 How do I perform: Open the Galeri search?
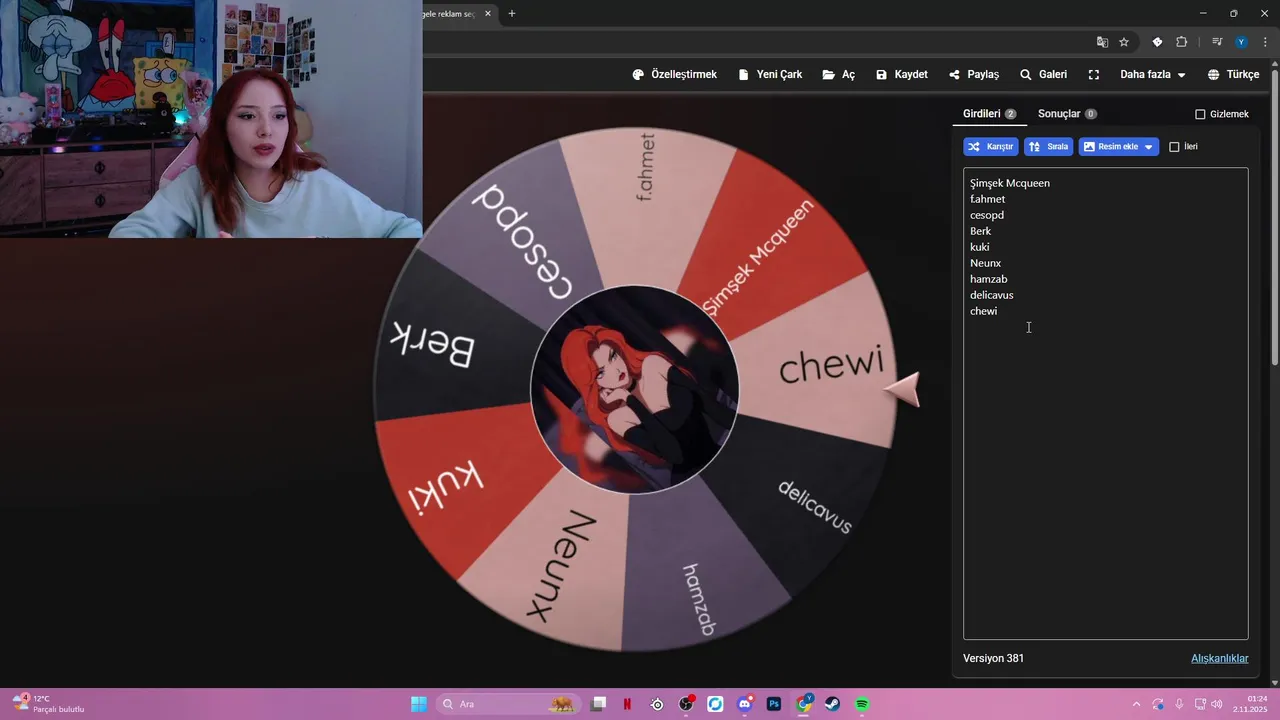pos(1043,75)
